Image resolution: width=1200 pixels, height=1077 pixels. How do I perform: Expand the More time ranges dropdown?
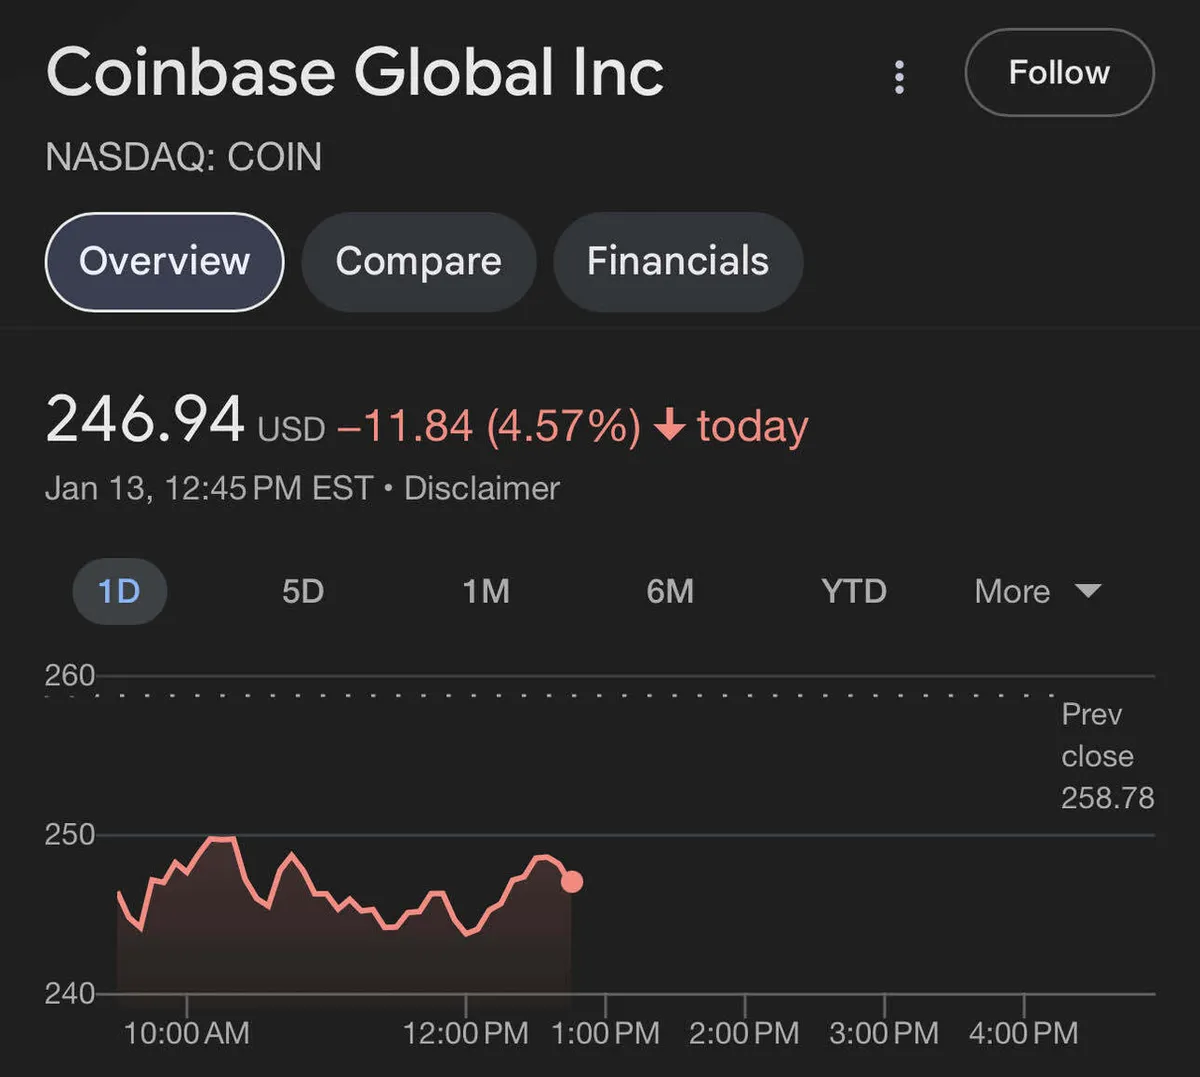(1013, 591)
